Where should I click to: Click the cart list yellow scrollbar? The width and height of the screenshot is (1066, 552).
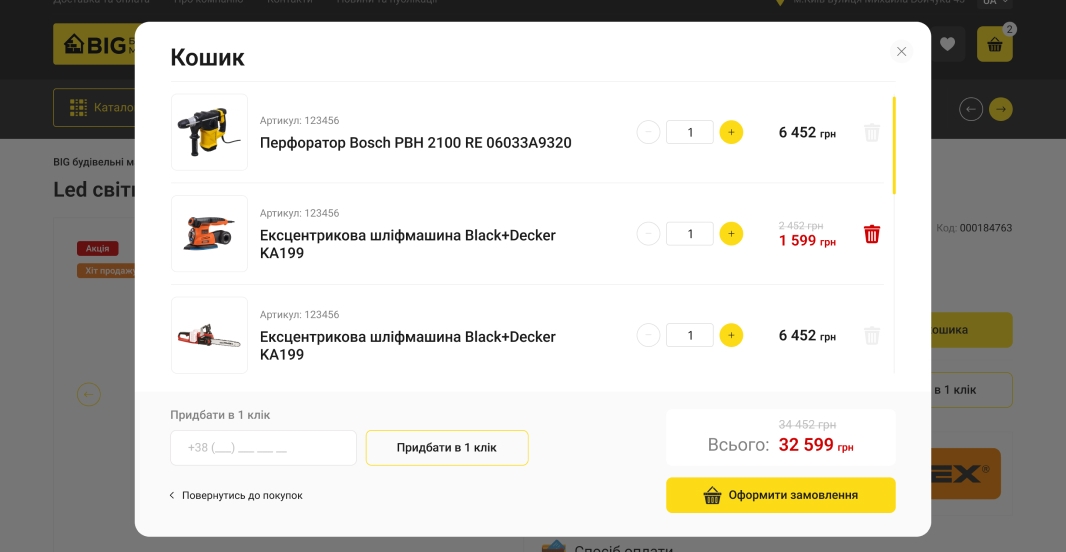[x=894, y=145]
